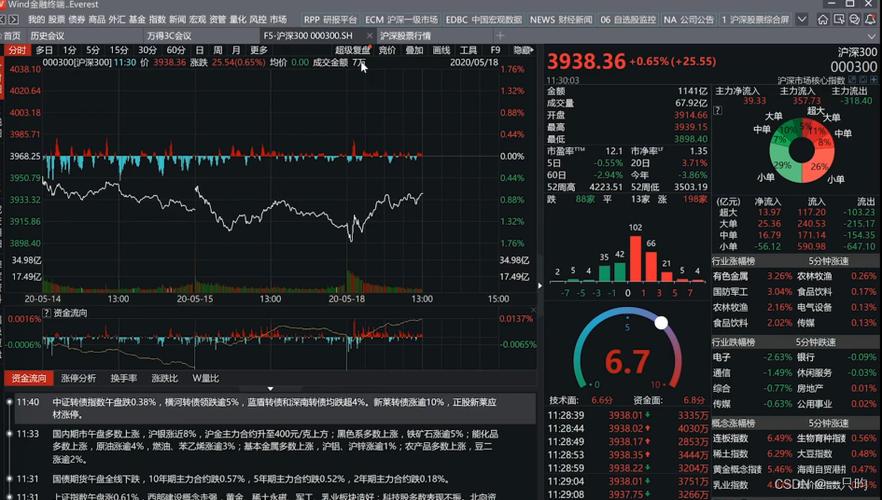Click the white knob on the 6.7 score gauge
The image size is (882, 500).
(661, 322)
